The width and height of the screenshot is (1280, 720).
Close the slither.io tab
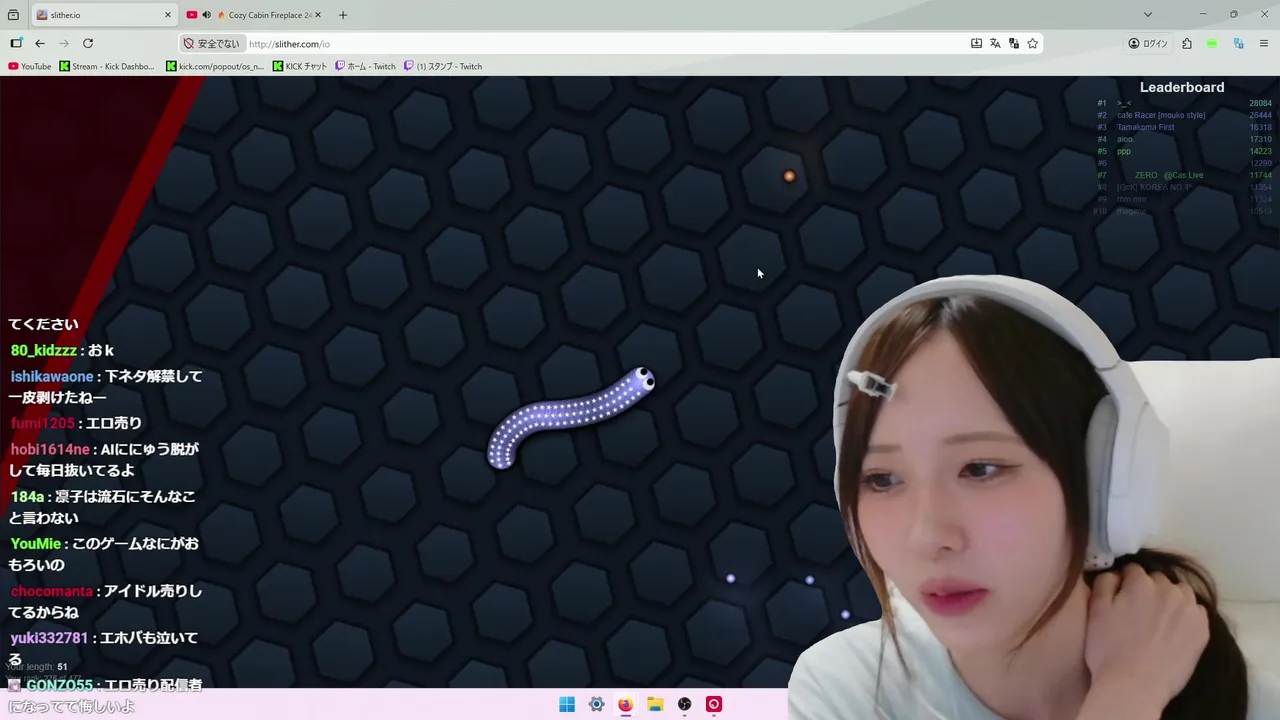point(167,15)
